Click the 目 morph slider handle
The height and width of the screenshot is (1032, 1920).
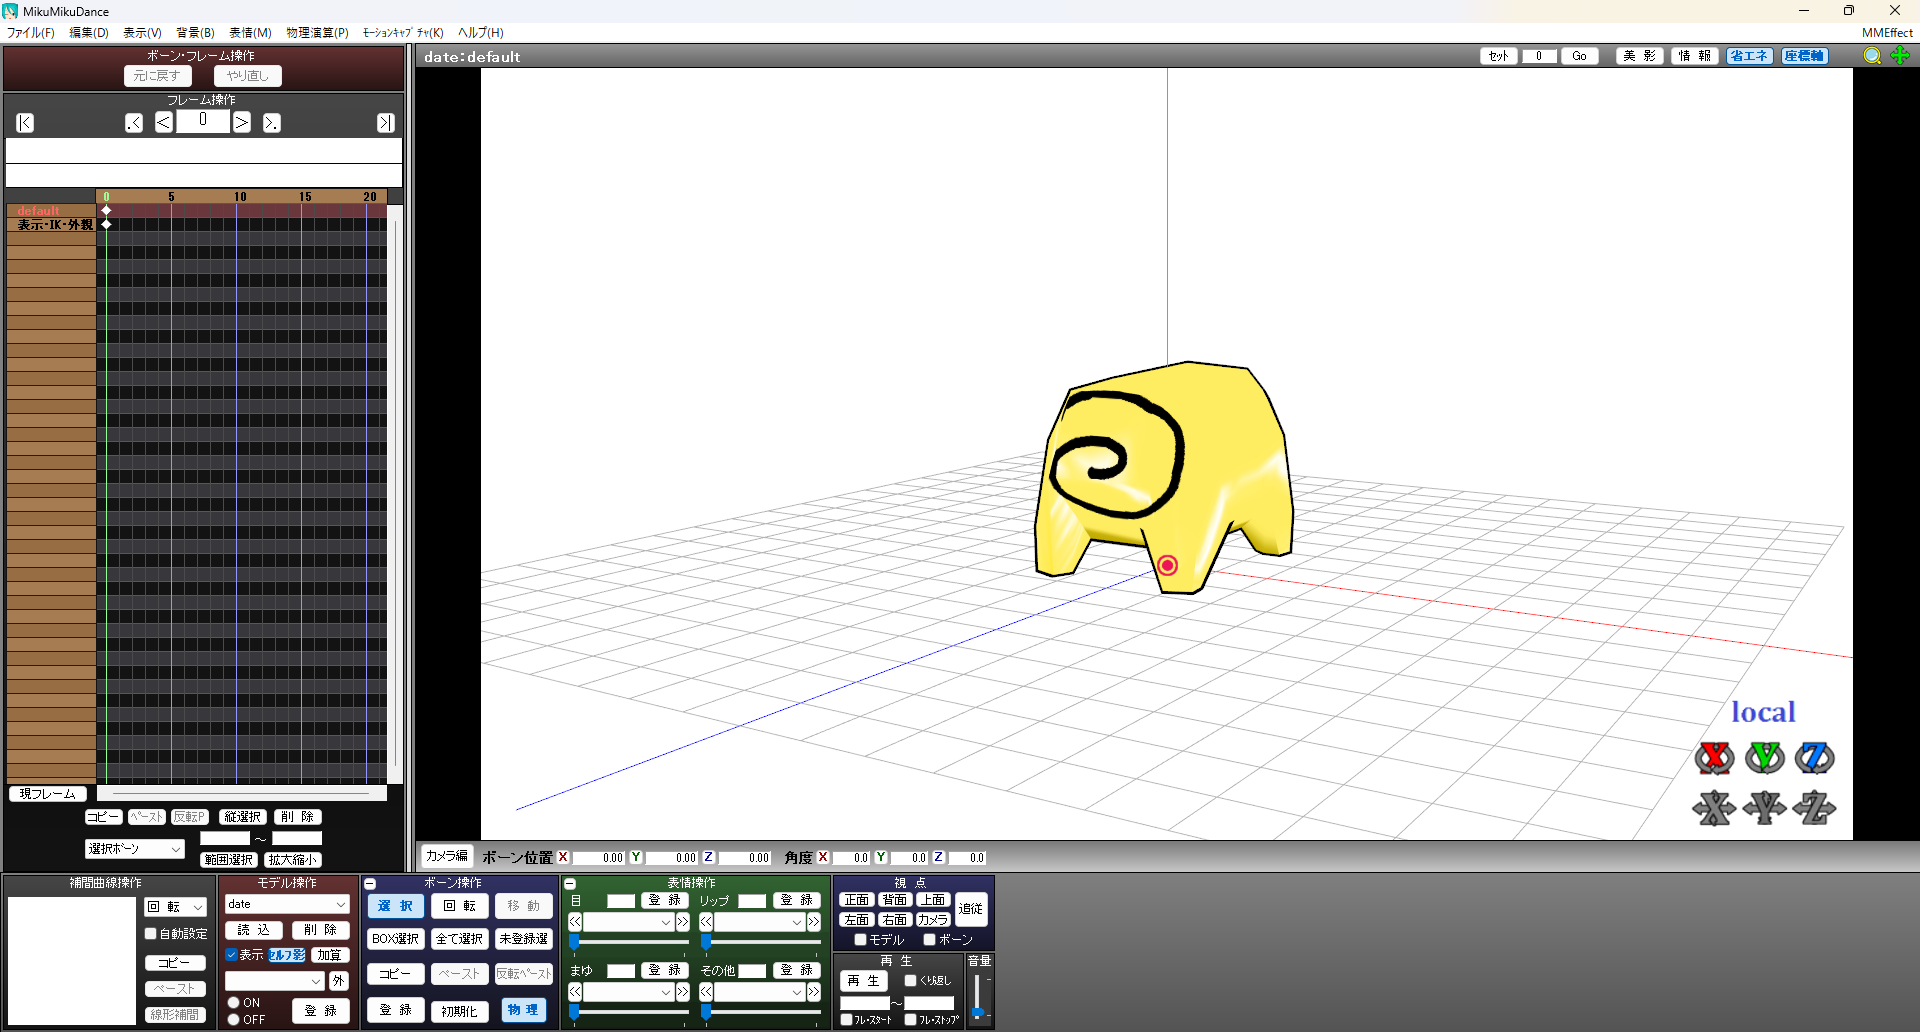[x=574, y=942]
